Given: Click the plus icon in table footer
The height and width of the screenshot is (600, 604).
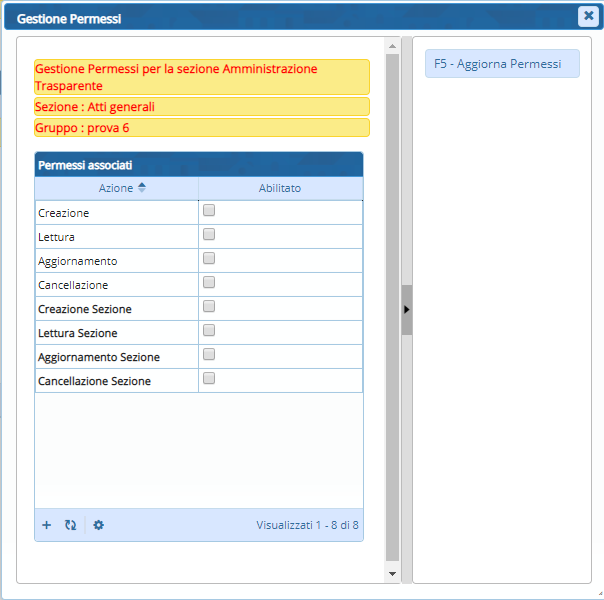Looking at the screenshot, I should click(x=46, y=524).
